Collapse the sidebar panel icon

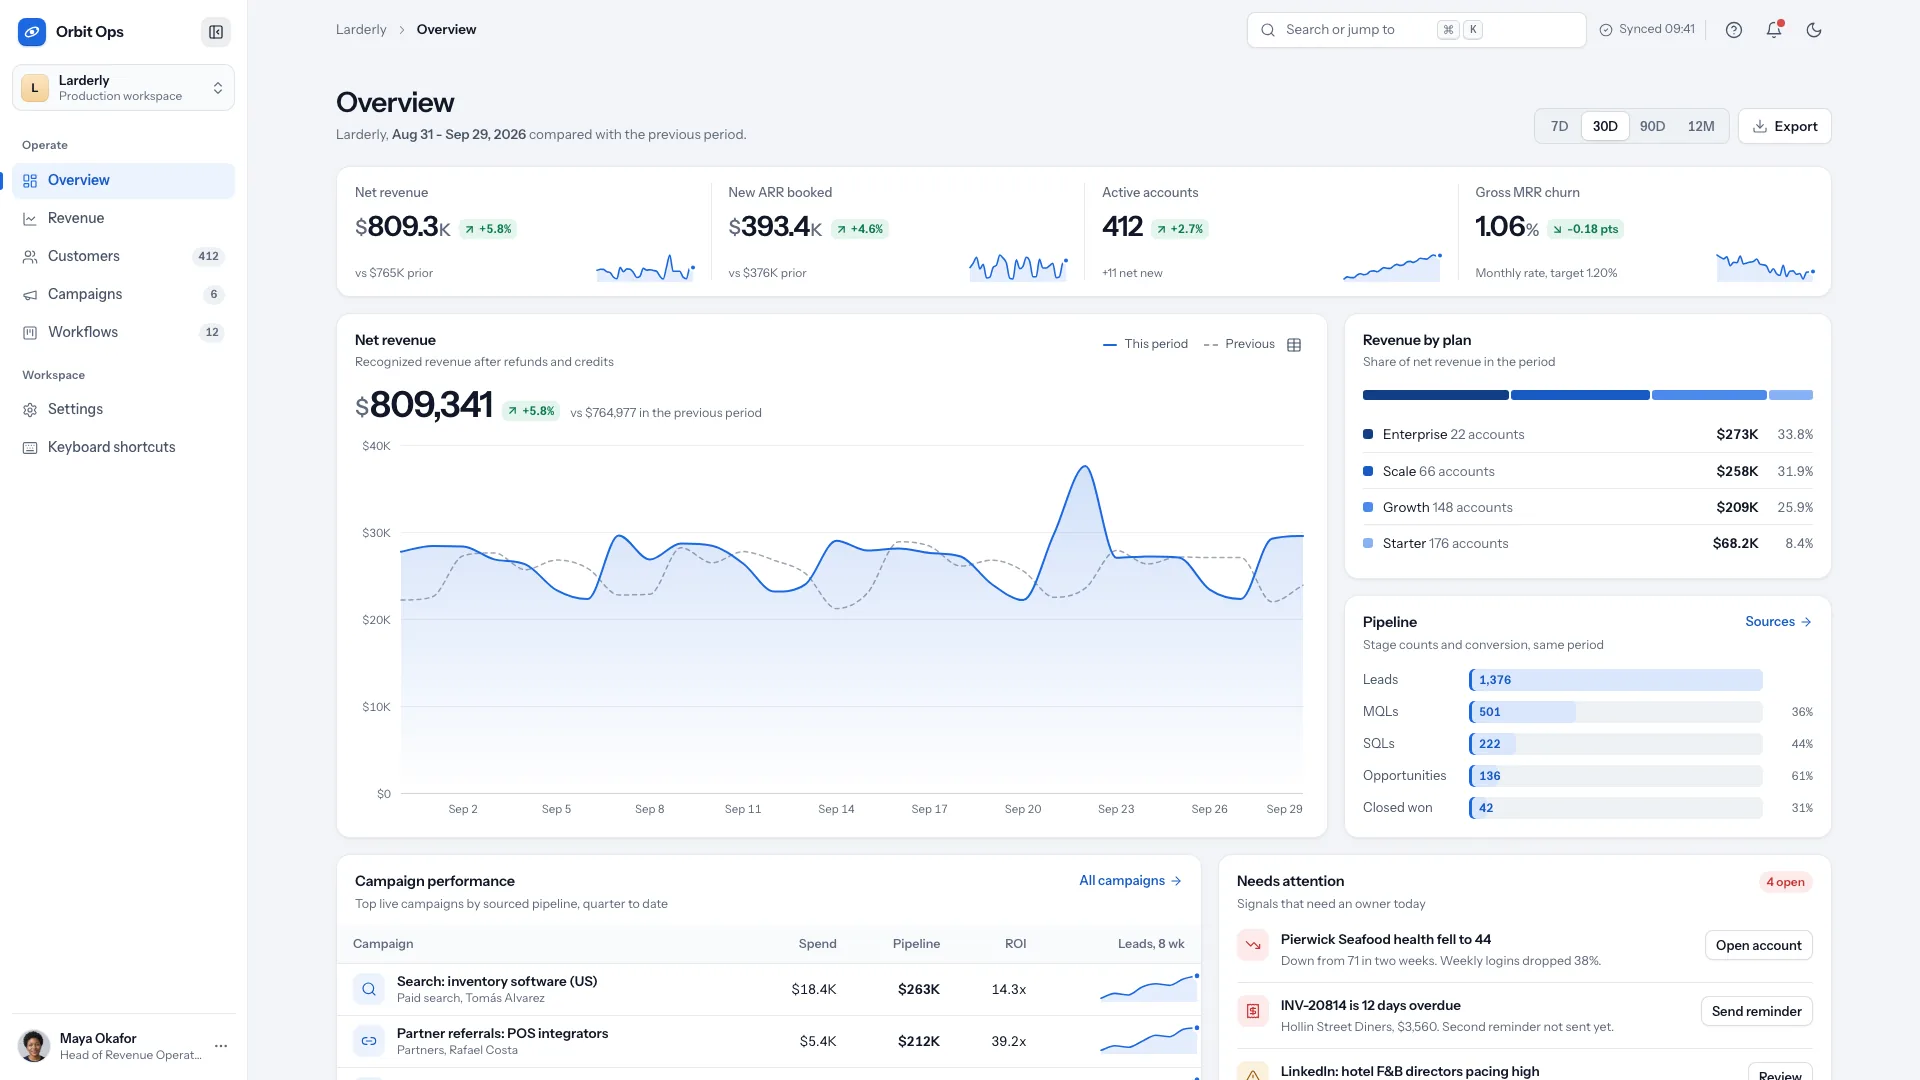point(215,32)
